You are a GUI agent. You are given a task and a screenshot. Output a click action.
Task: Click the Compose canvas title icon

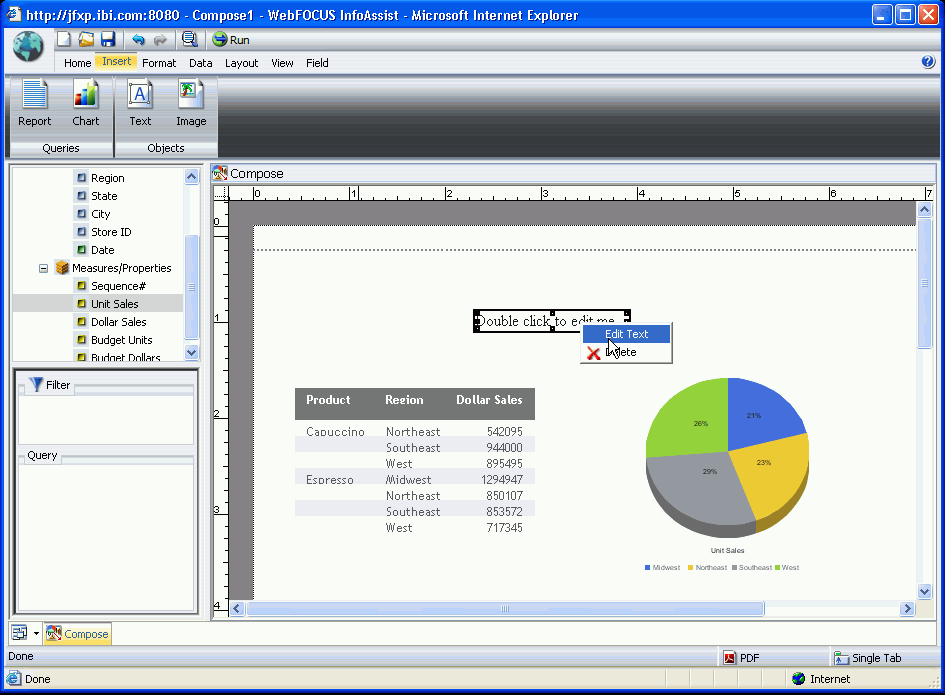pos(220,174)
